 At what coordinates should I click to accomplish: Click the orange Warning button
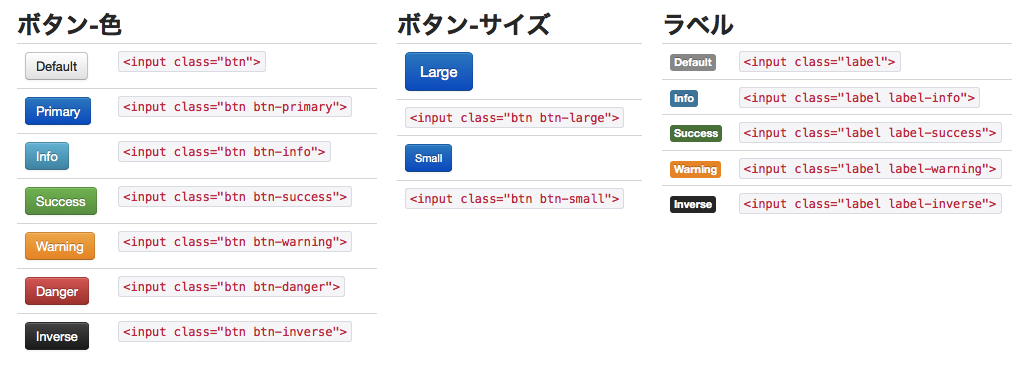tap(60, 246)
